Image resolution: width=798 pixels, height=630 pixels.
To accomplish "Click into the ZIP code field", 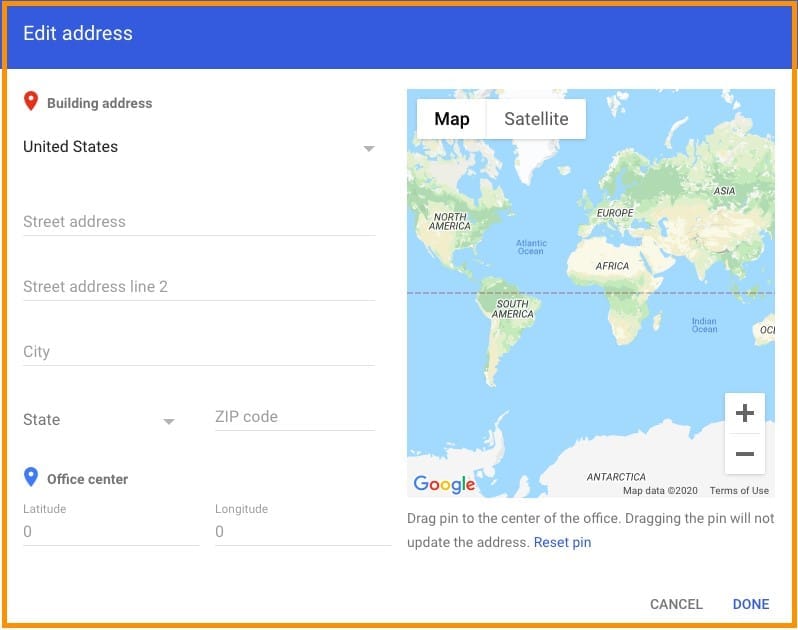I will click(294, 417).
